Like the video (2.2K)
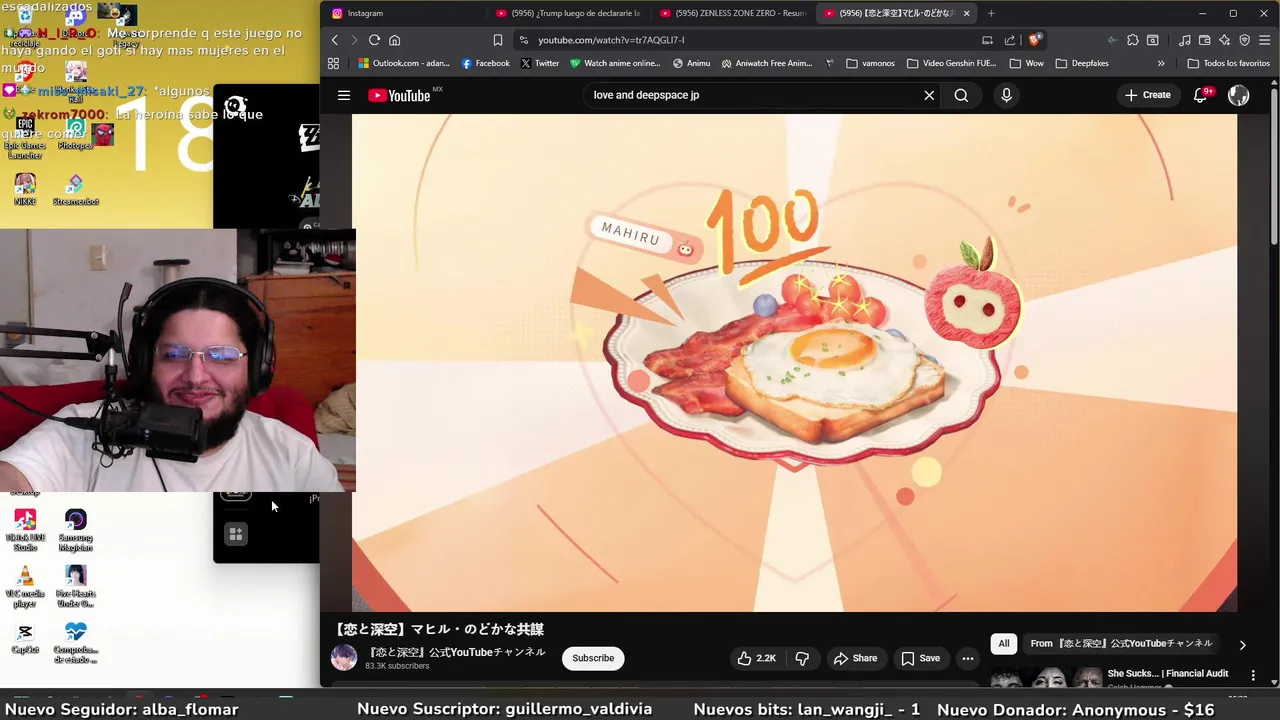This screenshot has height=720, width=1280. point(757,658)
